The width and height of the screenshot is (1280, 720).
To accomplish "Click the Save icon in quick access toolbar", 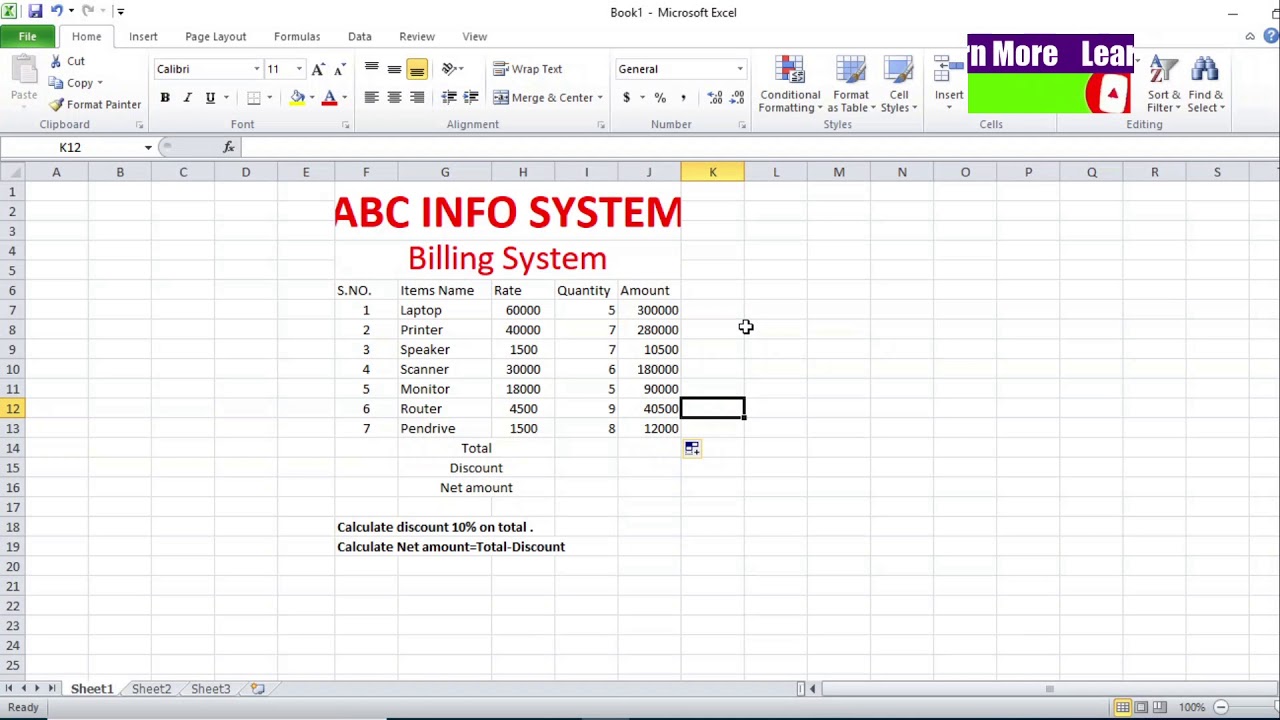I will tap(35, 11).
